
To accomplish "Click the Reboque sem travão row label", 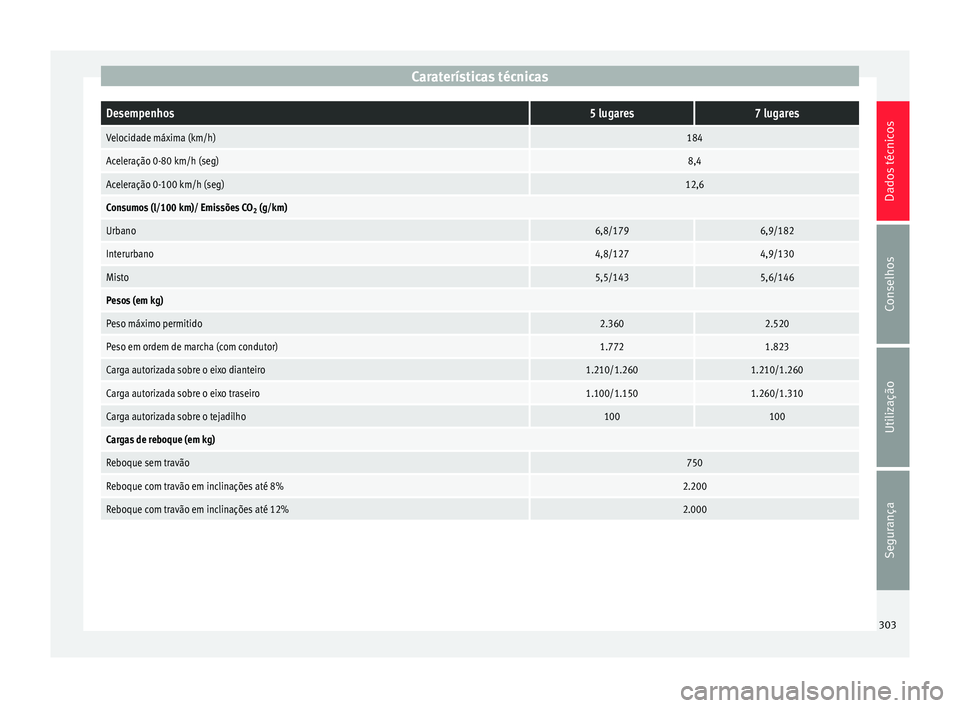I will click(148, 463).
